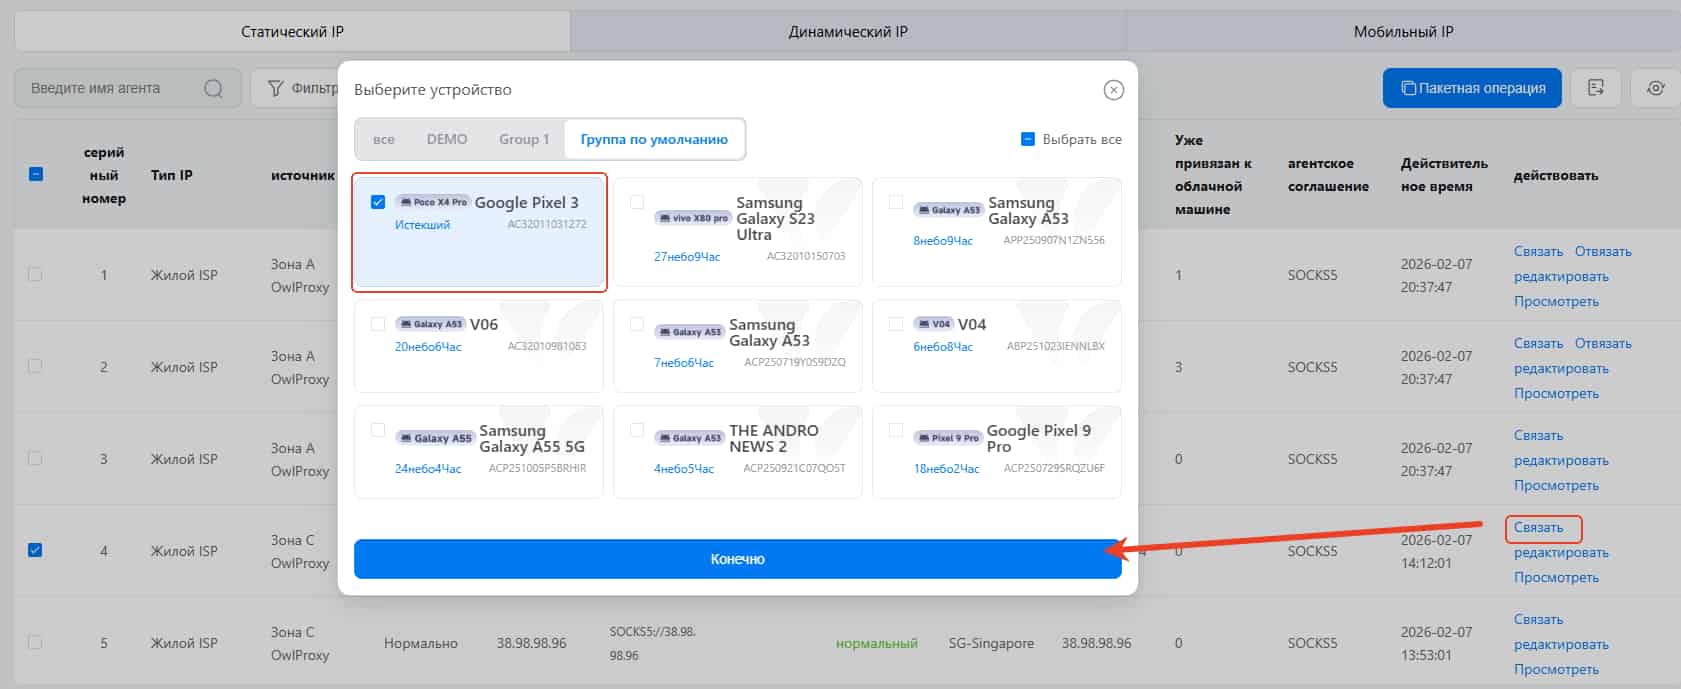This screenshot has height=689, width=1681.
Task: Check the Samsung Galaxy S23 Ultra checkbox
Action: (637, 202)
